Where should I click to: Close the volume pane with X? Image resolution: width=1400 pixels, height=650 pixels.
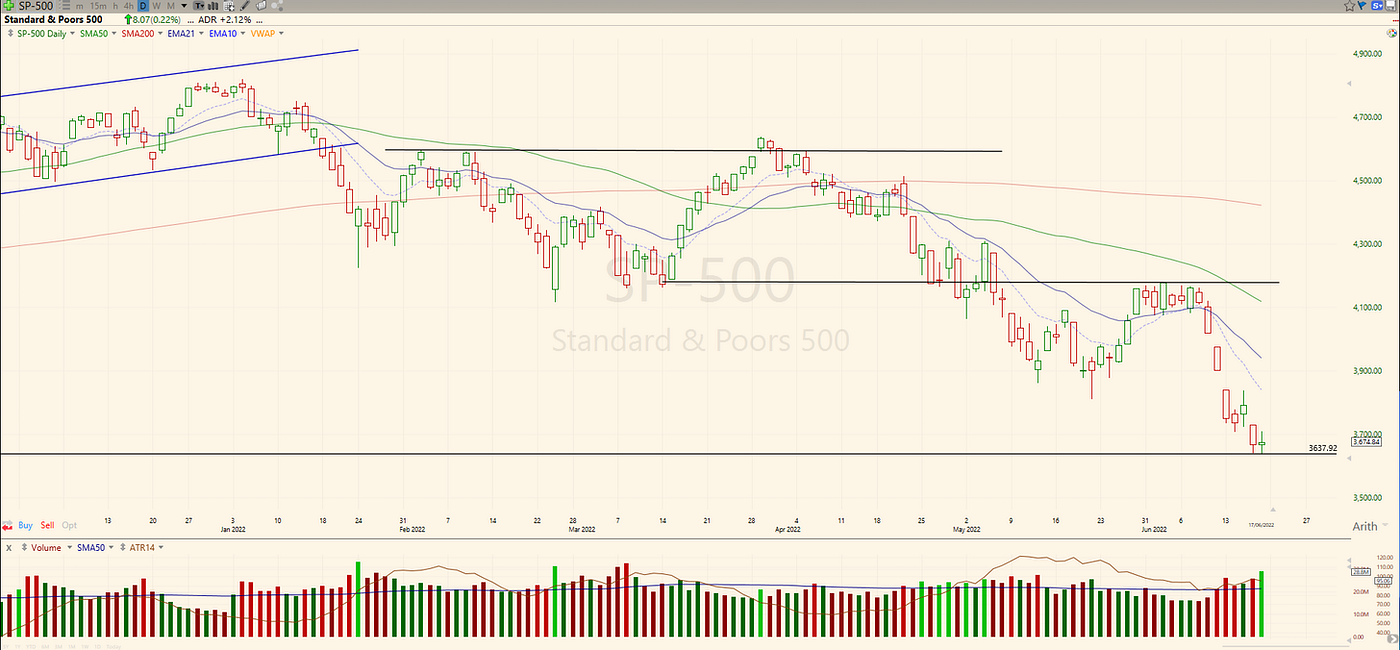tap(9, 548)
